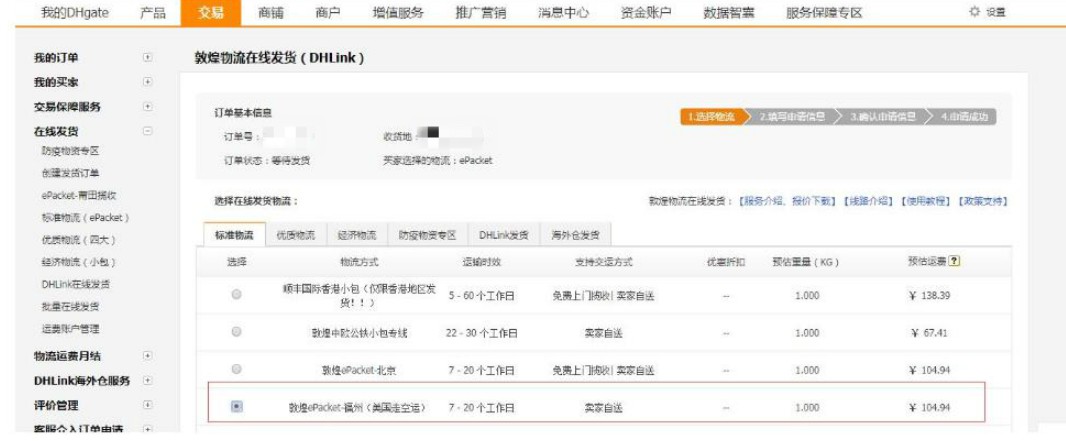Click 订单状态：等待发货 text
This screenshot has width=1066, height=441.
click(x=267, y=161)
